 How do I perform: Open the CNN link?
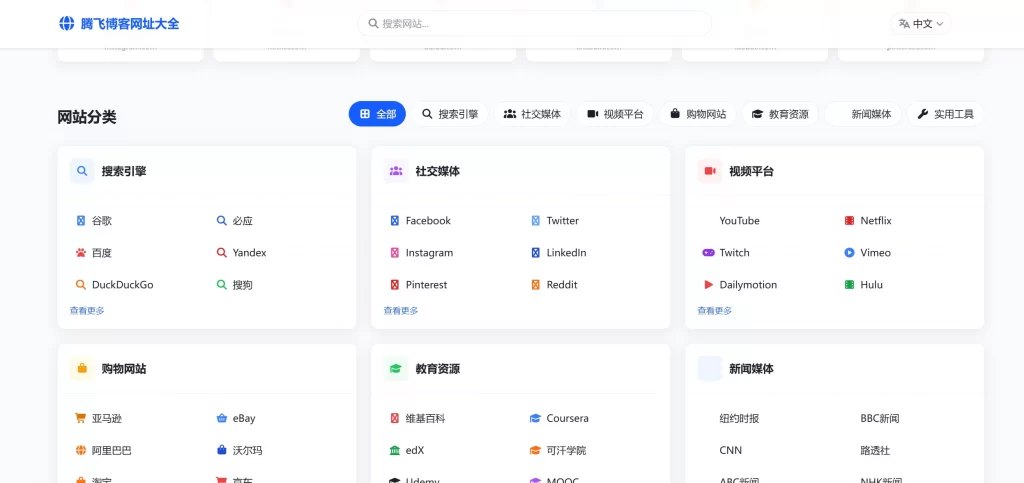tap(731, 450)
